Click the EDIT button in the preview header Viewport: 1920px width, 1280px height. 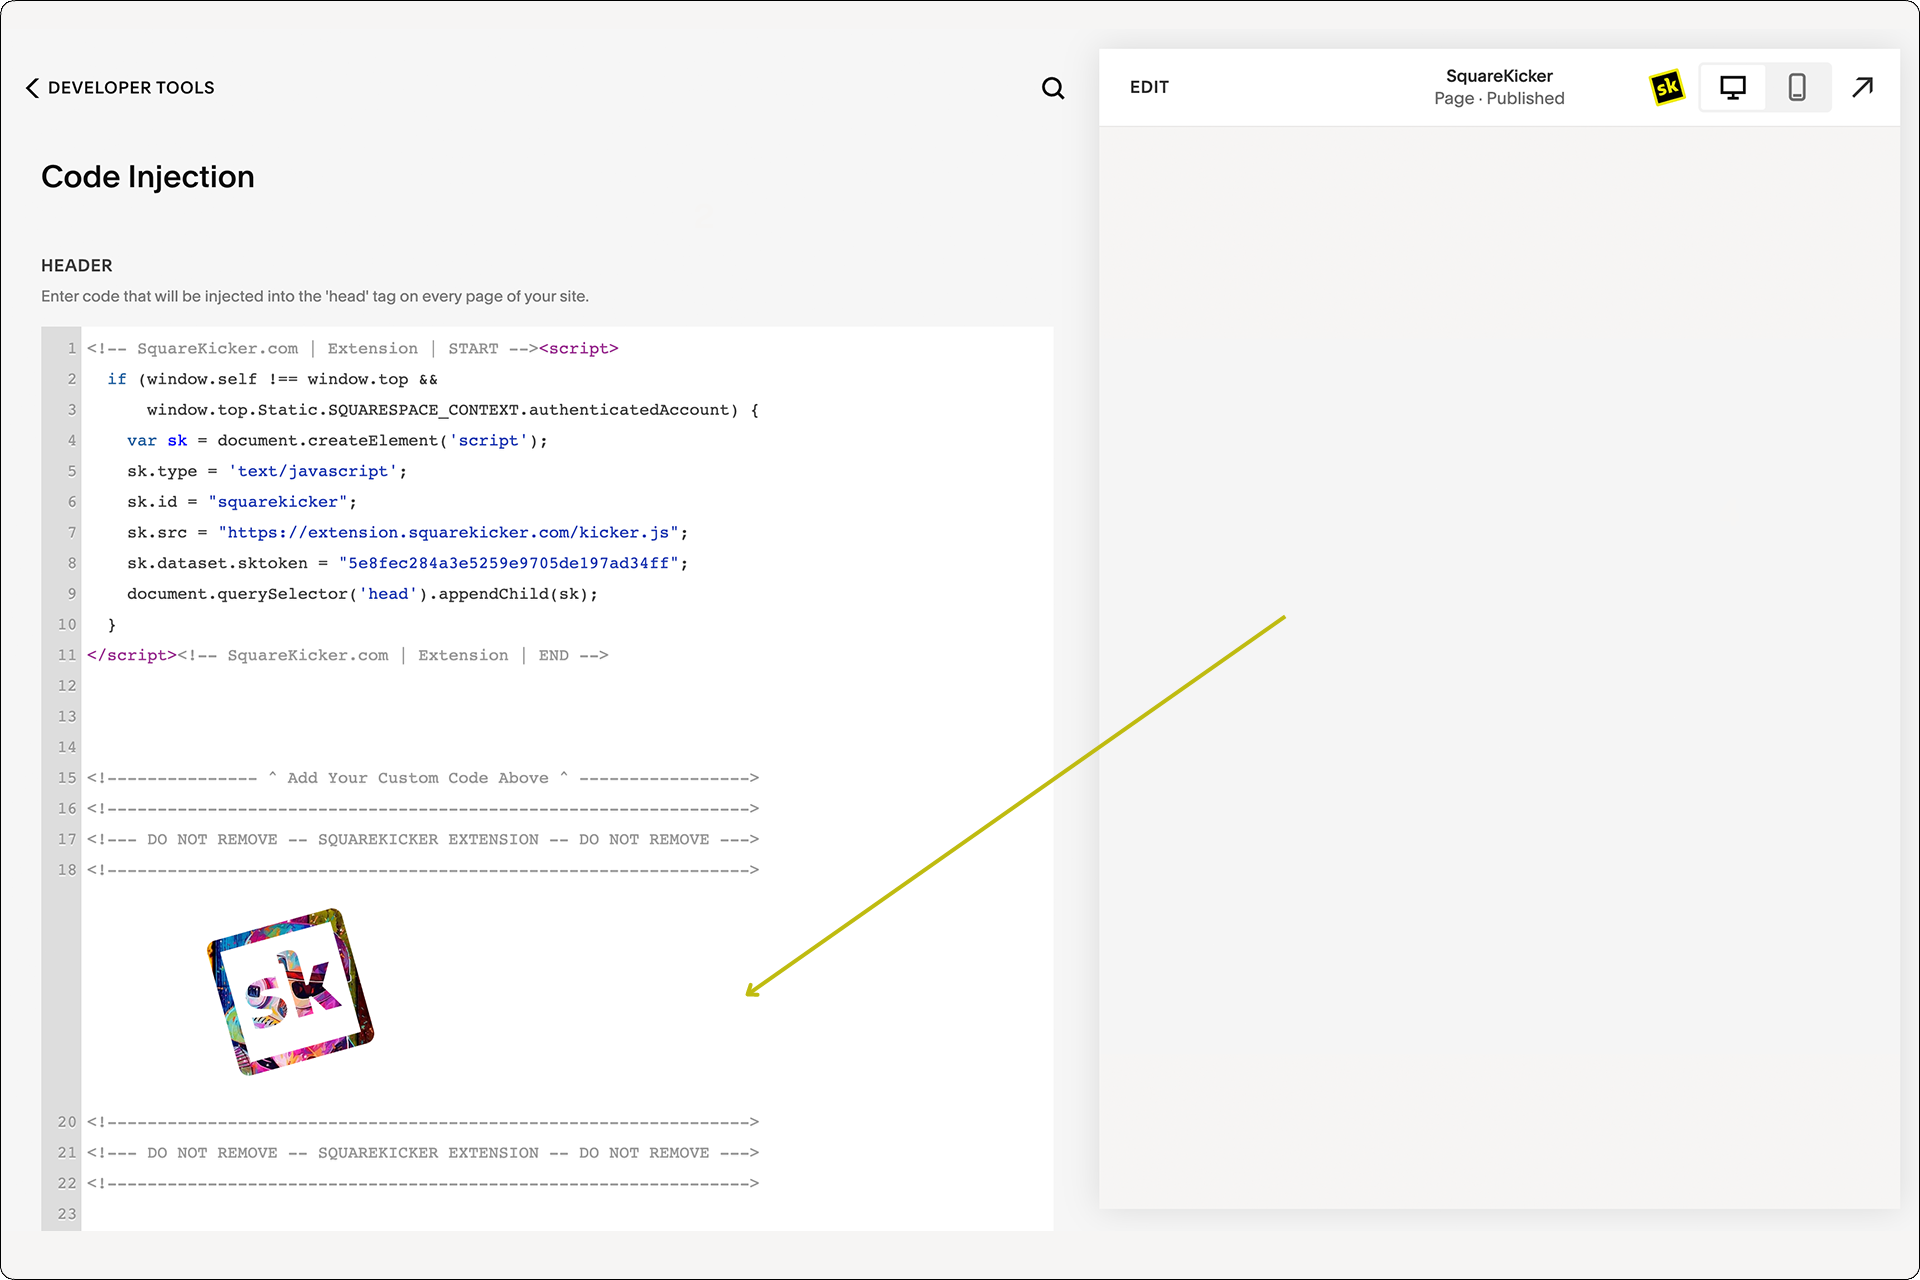pos(1149,88)
